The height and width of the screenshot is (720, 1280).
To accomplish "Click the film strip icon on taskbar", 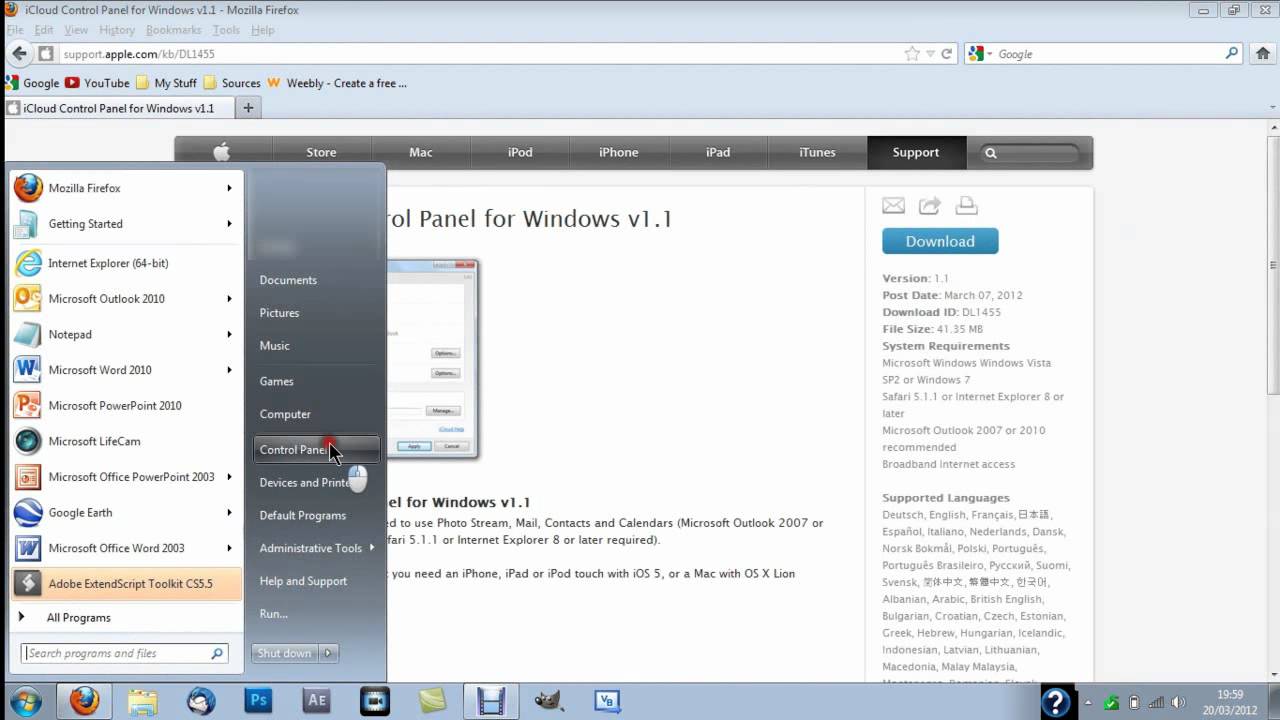I will (491, 701).
